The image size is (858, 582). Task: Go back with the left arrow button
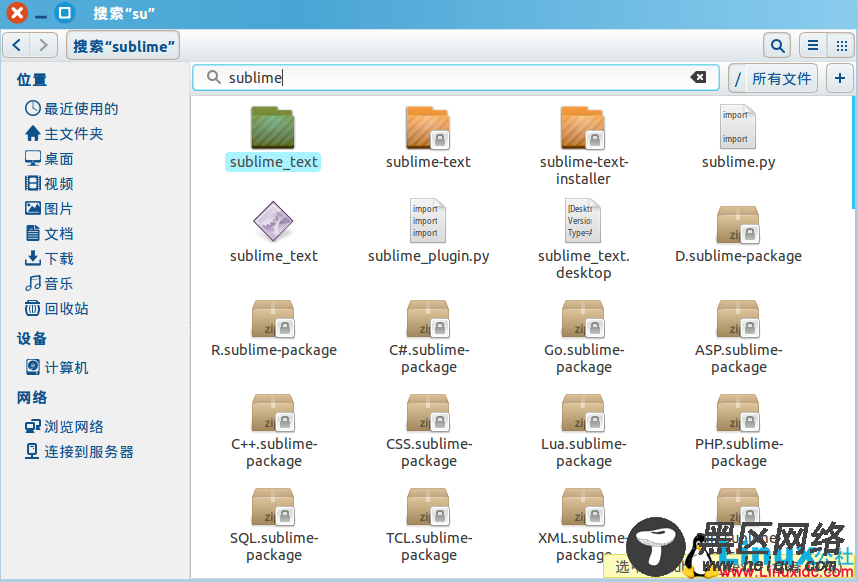[x=16, y=45]
